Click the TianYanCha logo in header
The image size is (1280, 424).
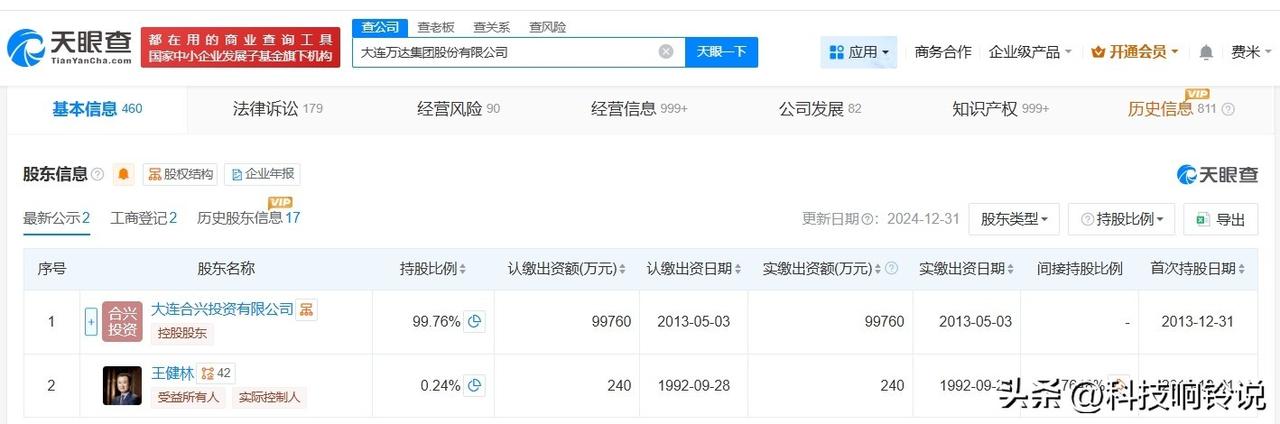click(x=70, y=47)
